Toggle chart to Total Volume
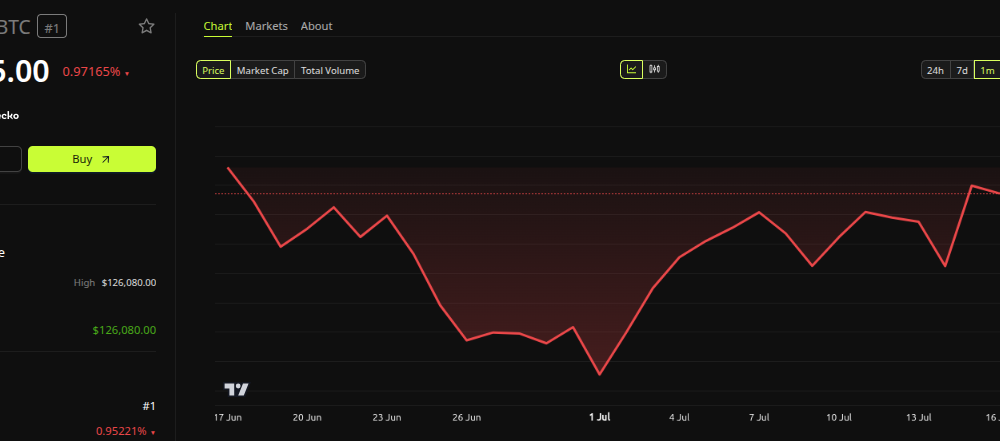Viewport: 1000px width, 441px height. click(330, 70)
